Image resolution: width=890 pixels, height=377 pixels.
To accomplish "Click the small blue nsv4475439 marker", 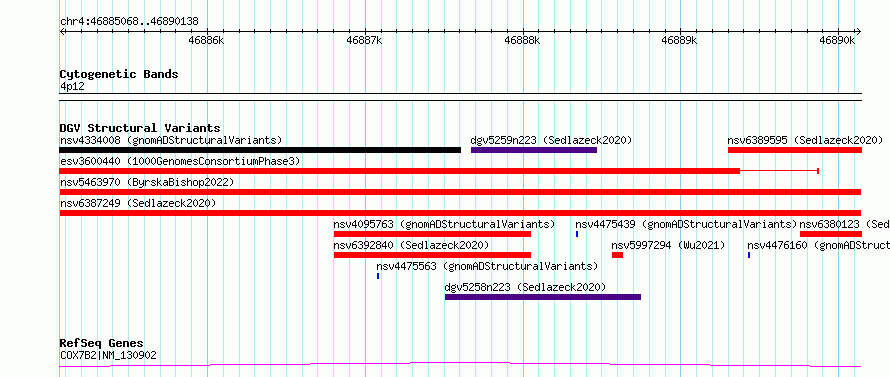I will (x=577, y=234).
